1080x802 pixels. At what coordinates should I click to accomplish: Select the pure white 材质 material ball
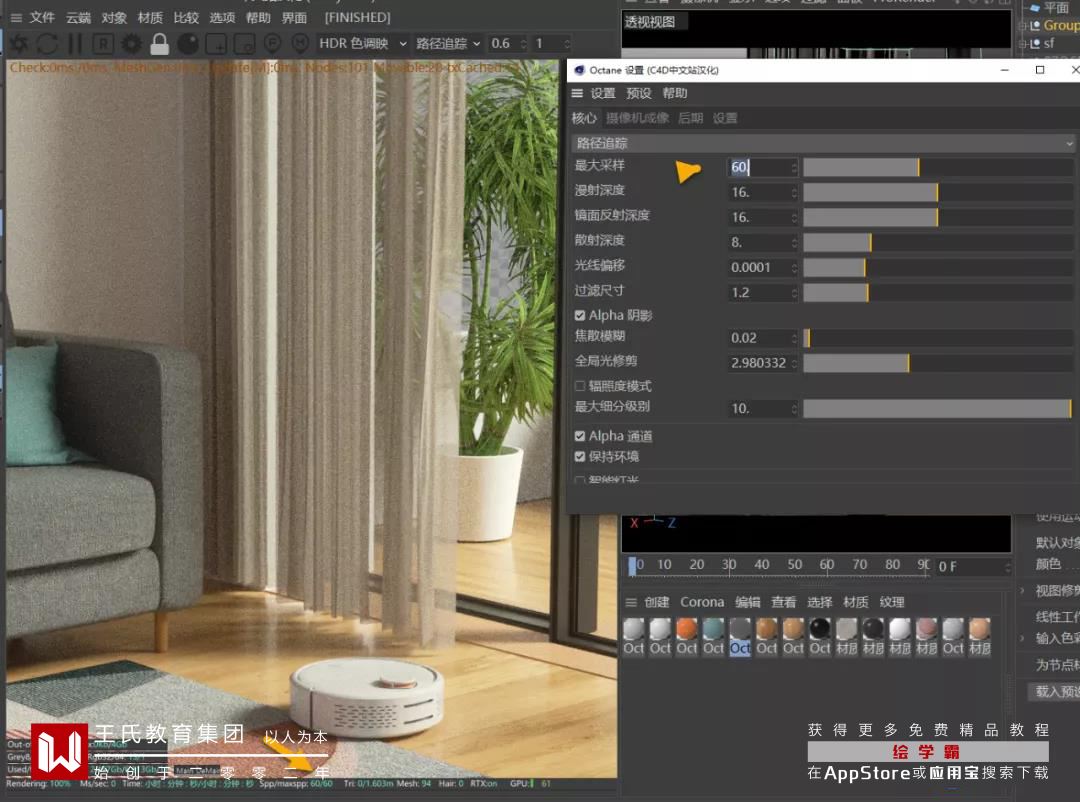[x=900, y=629]
